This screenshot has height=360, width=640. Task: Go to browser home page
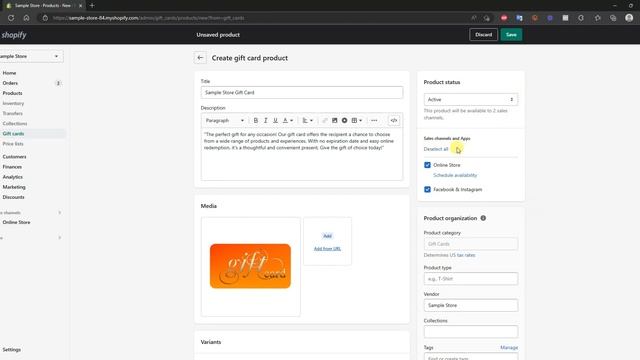(26, 18)
